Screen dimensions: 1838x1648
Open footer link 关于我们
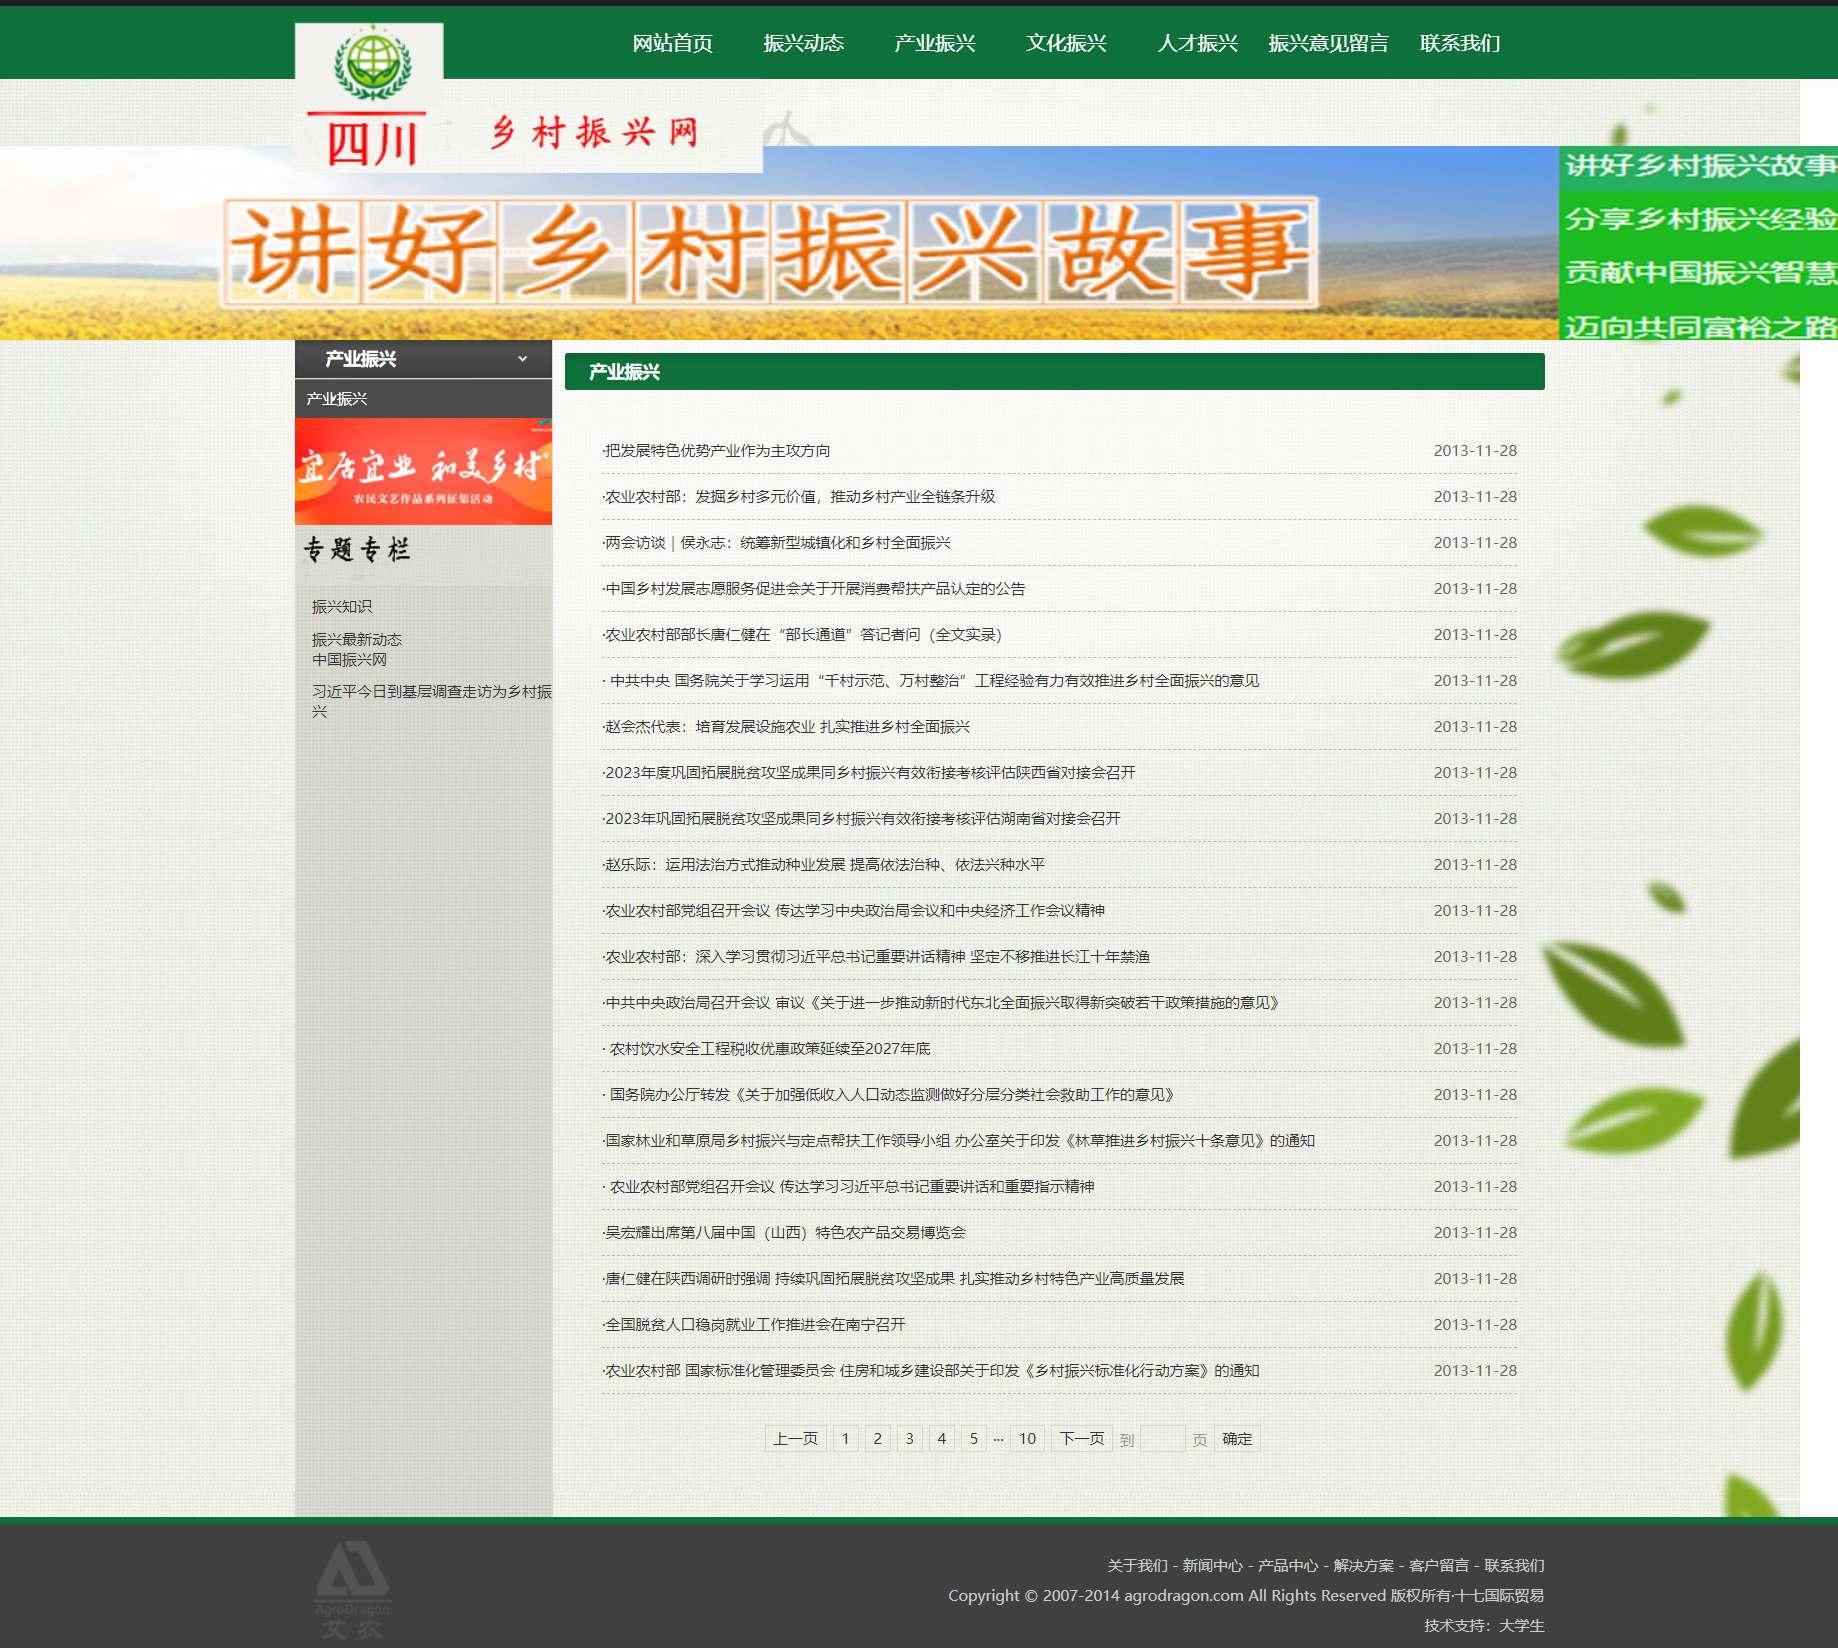coord(1137,1566)
